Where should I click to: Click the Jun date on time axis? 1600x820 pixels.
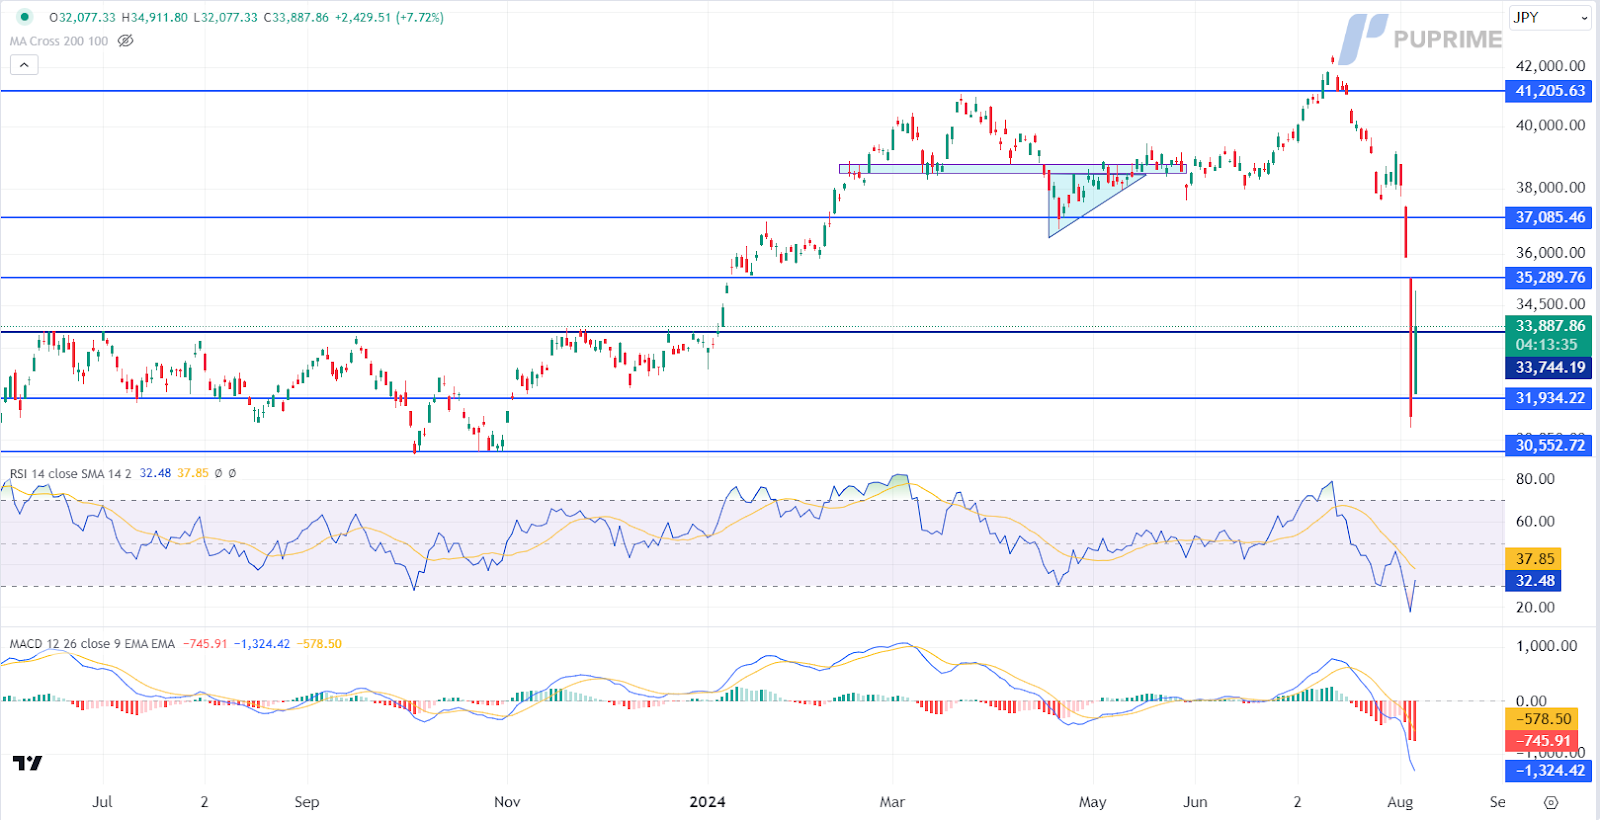pos(1195,802)
